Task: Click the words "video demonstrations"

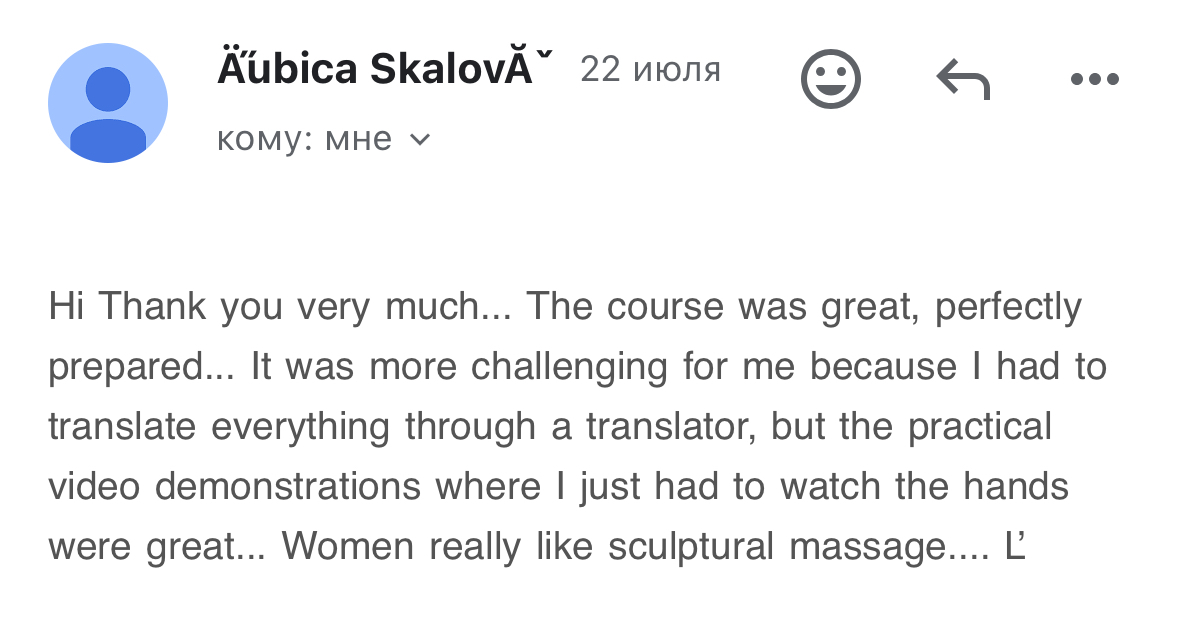Action: click(235, 487)
